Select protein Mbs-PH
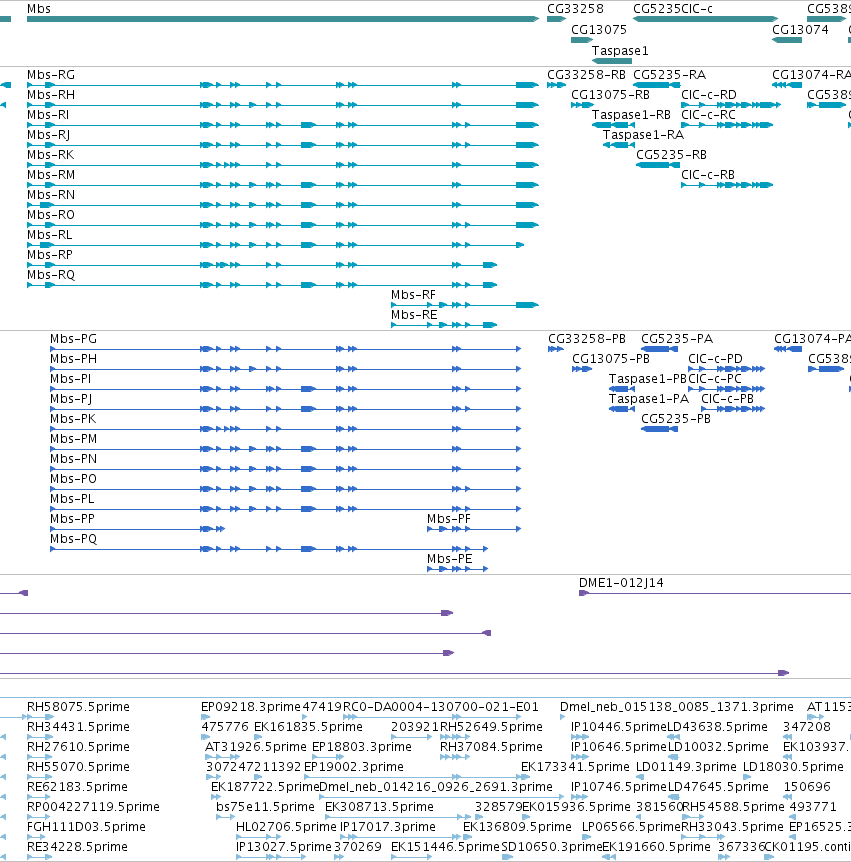 73,359
